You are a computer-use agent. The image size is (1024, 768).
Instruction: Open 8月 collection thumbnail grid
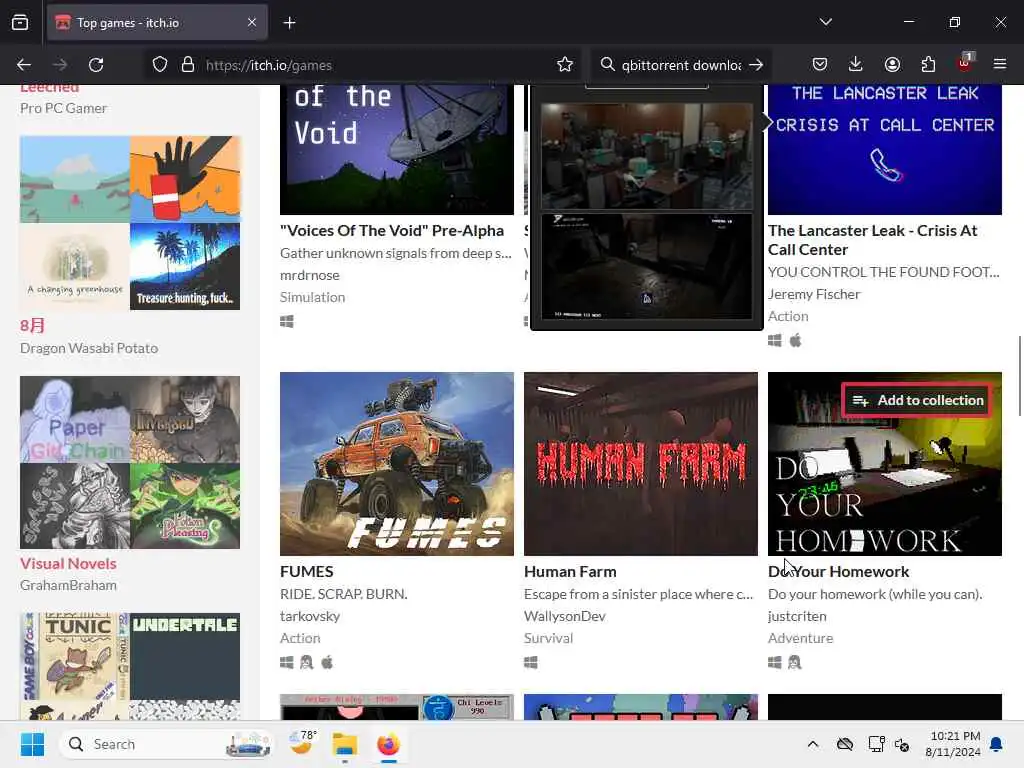[x=130, y=223]
